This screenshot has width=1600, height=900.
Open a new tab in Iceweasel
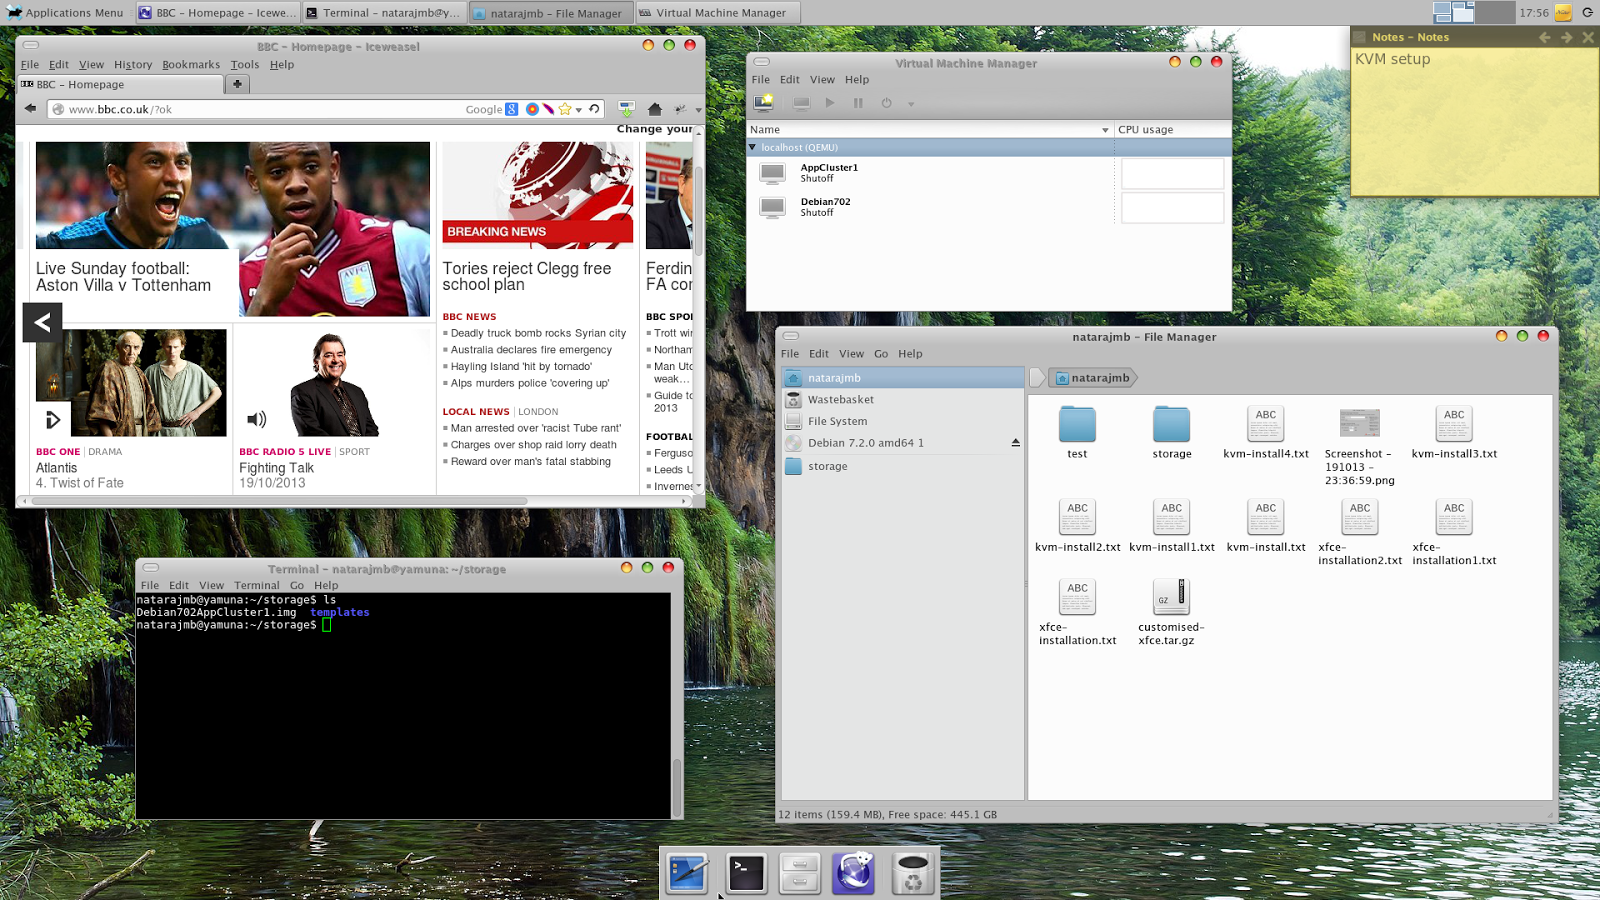(x=237, y=84)
